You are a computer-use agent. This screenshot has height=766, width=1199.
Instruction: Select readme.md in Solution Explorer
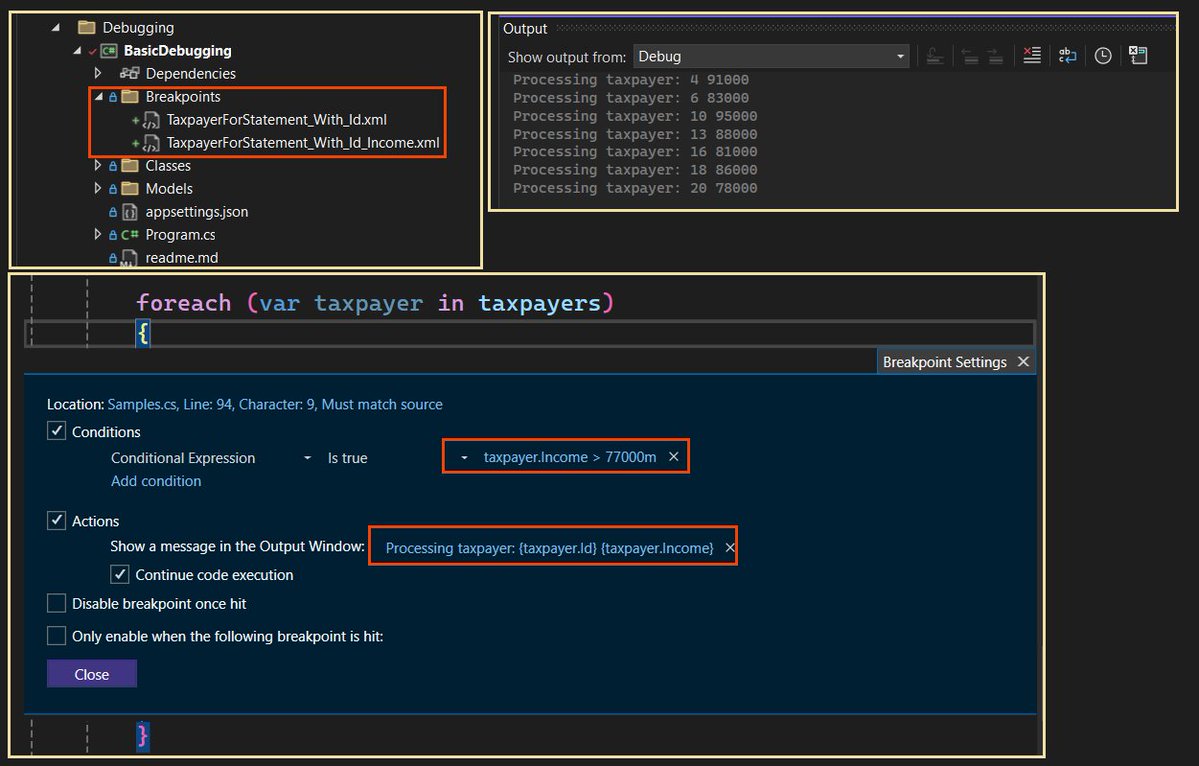181,258
